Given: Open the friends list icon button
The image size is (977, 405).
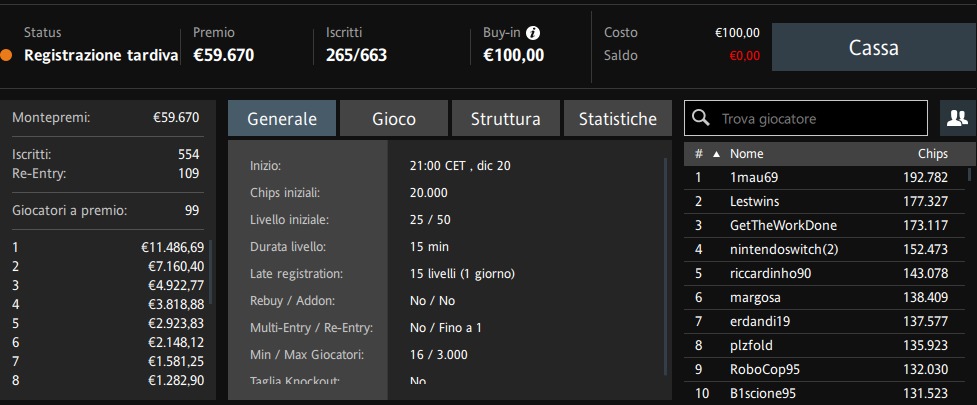Looking at the screenshot, I should pyautogui.click(x=957, y=118).
